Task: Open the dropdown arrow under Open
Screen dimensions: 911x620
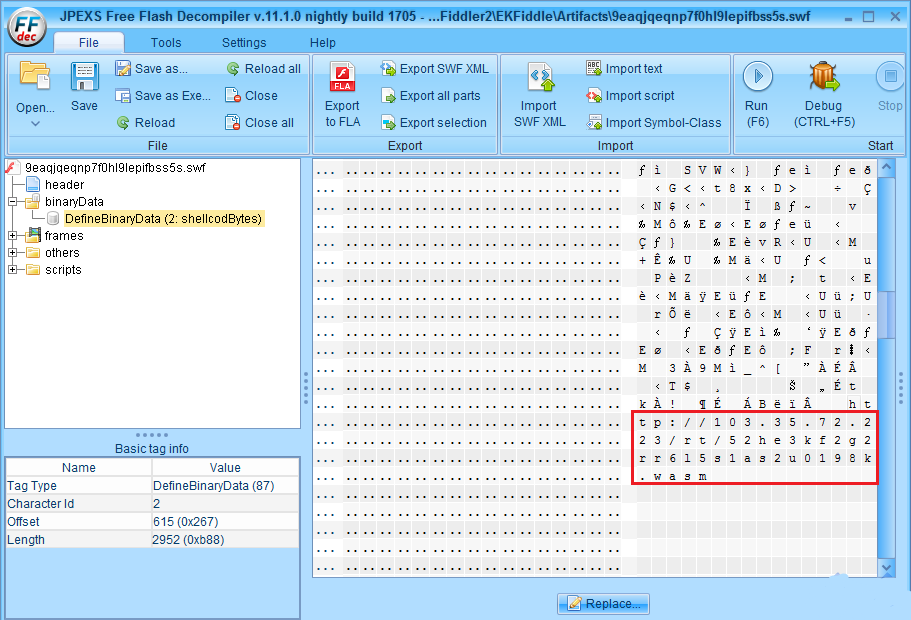Action: coord(35,124)
